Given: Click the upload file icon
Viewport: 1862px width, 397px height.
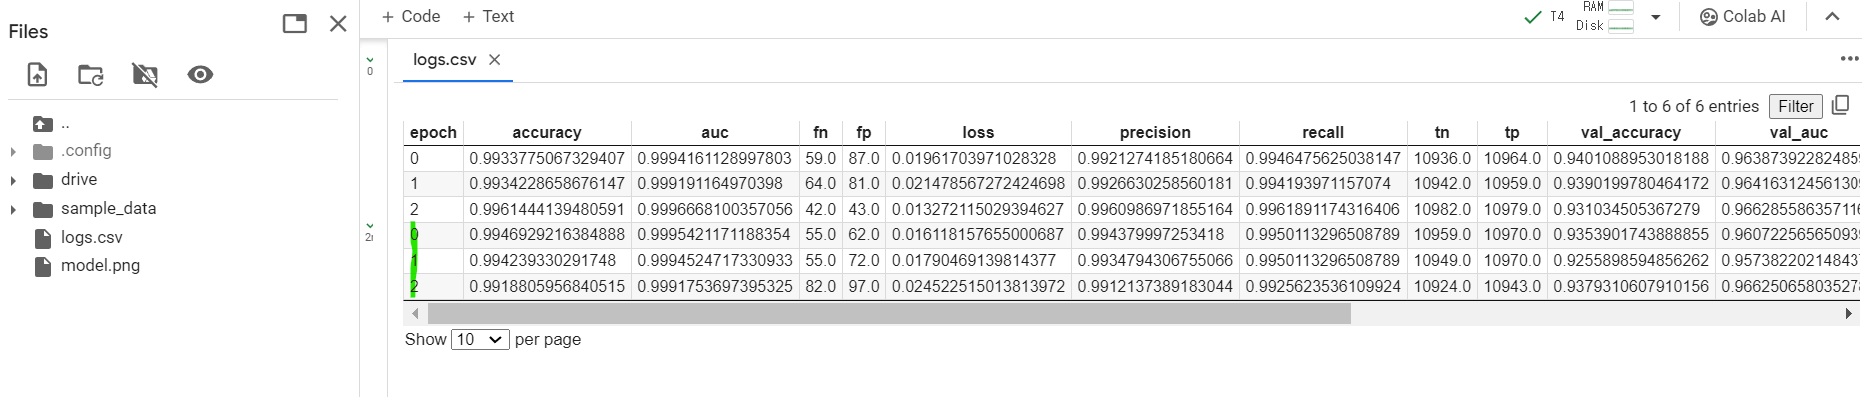Looking at the screenshot, I should [37, 75].
